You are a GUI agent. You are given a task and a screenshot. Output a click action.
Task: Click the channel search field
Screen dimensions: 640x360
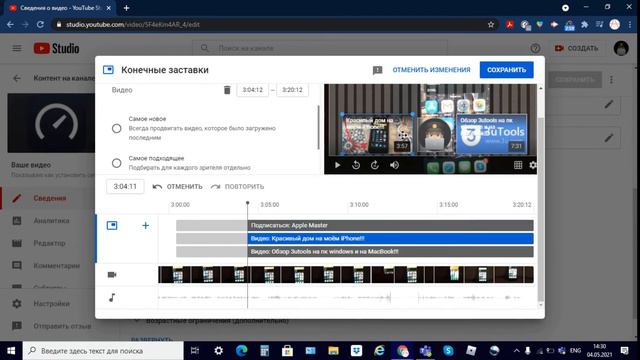[320, 48]
